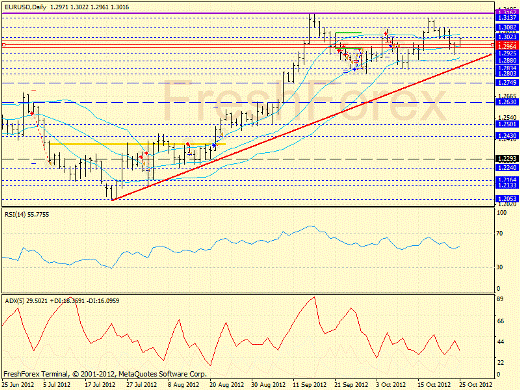Click the 3 Oct 2012 date label
This screenshot has height=390, width=520.
pyautogui.click(x=391, y=385)
